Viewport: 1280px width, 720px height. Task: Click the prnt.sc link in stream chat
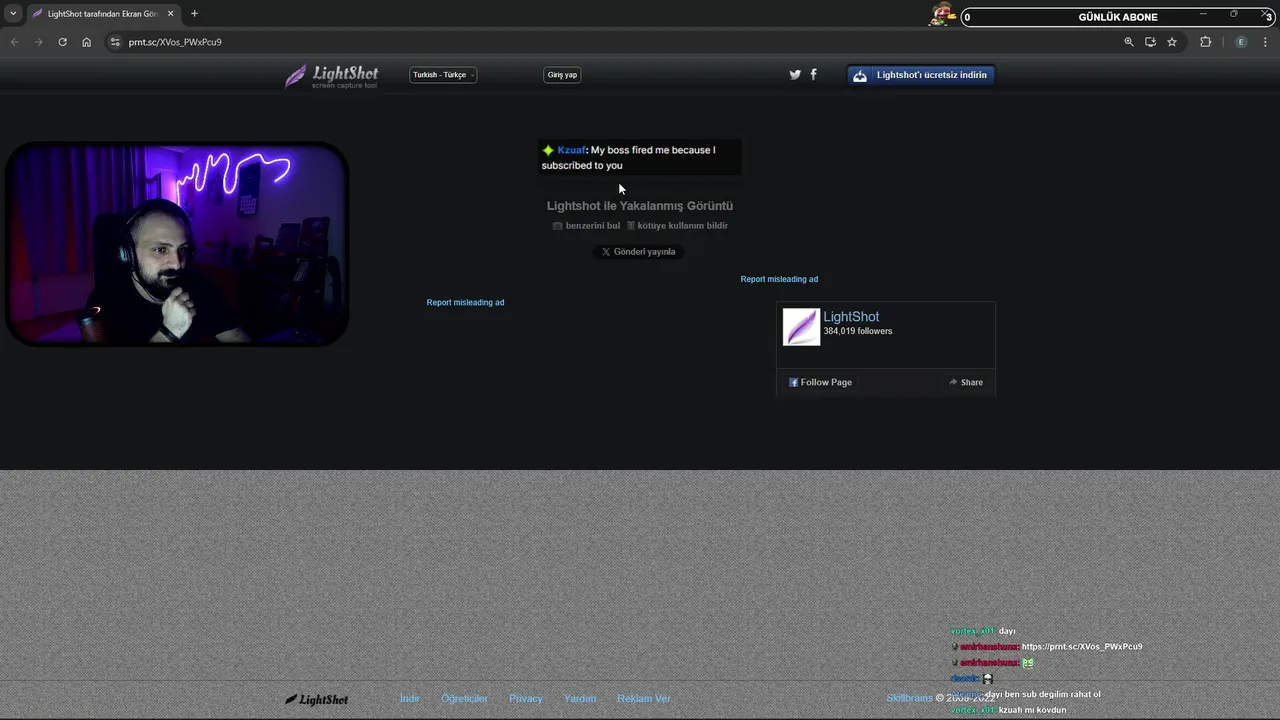tap(1082, 647)
